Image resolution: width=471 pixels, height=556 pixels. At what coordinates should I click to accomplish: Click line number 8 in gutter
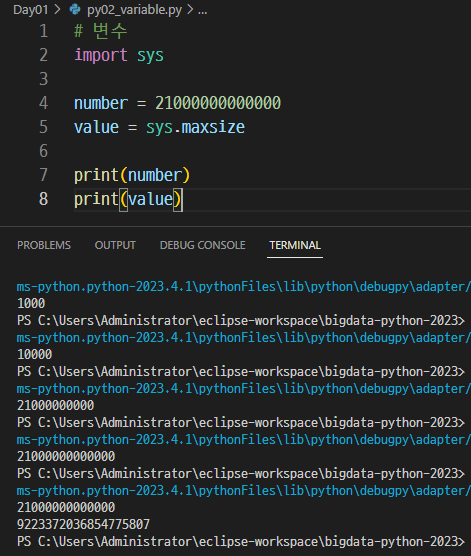point(43,199)
